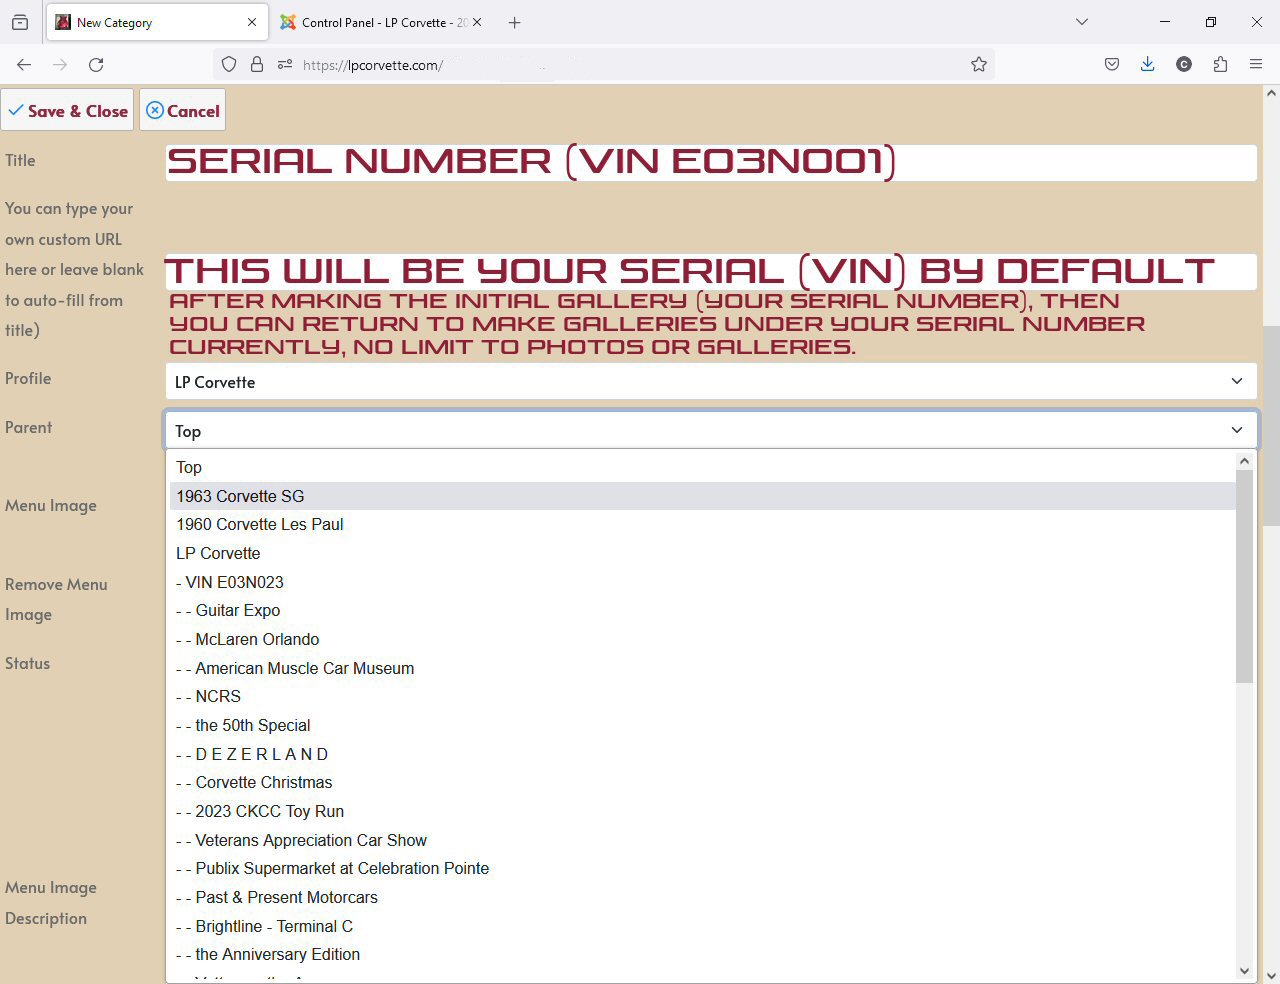Select '- - Guitar Expo' option
The width and height of the screenshot is (1280, 984).
point(703,610)
